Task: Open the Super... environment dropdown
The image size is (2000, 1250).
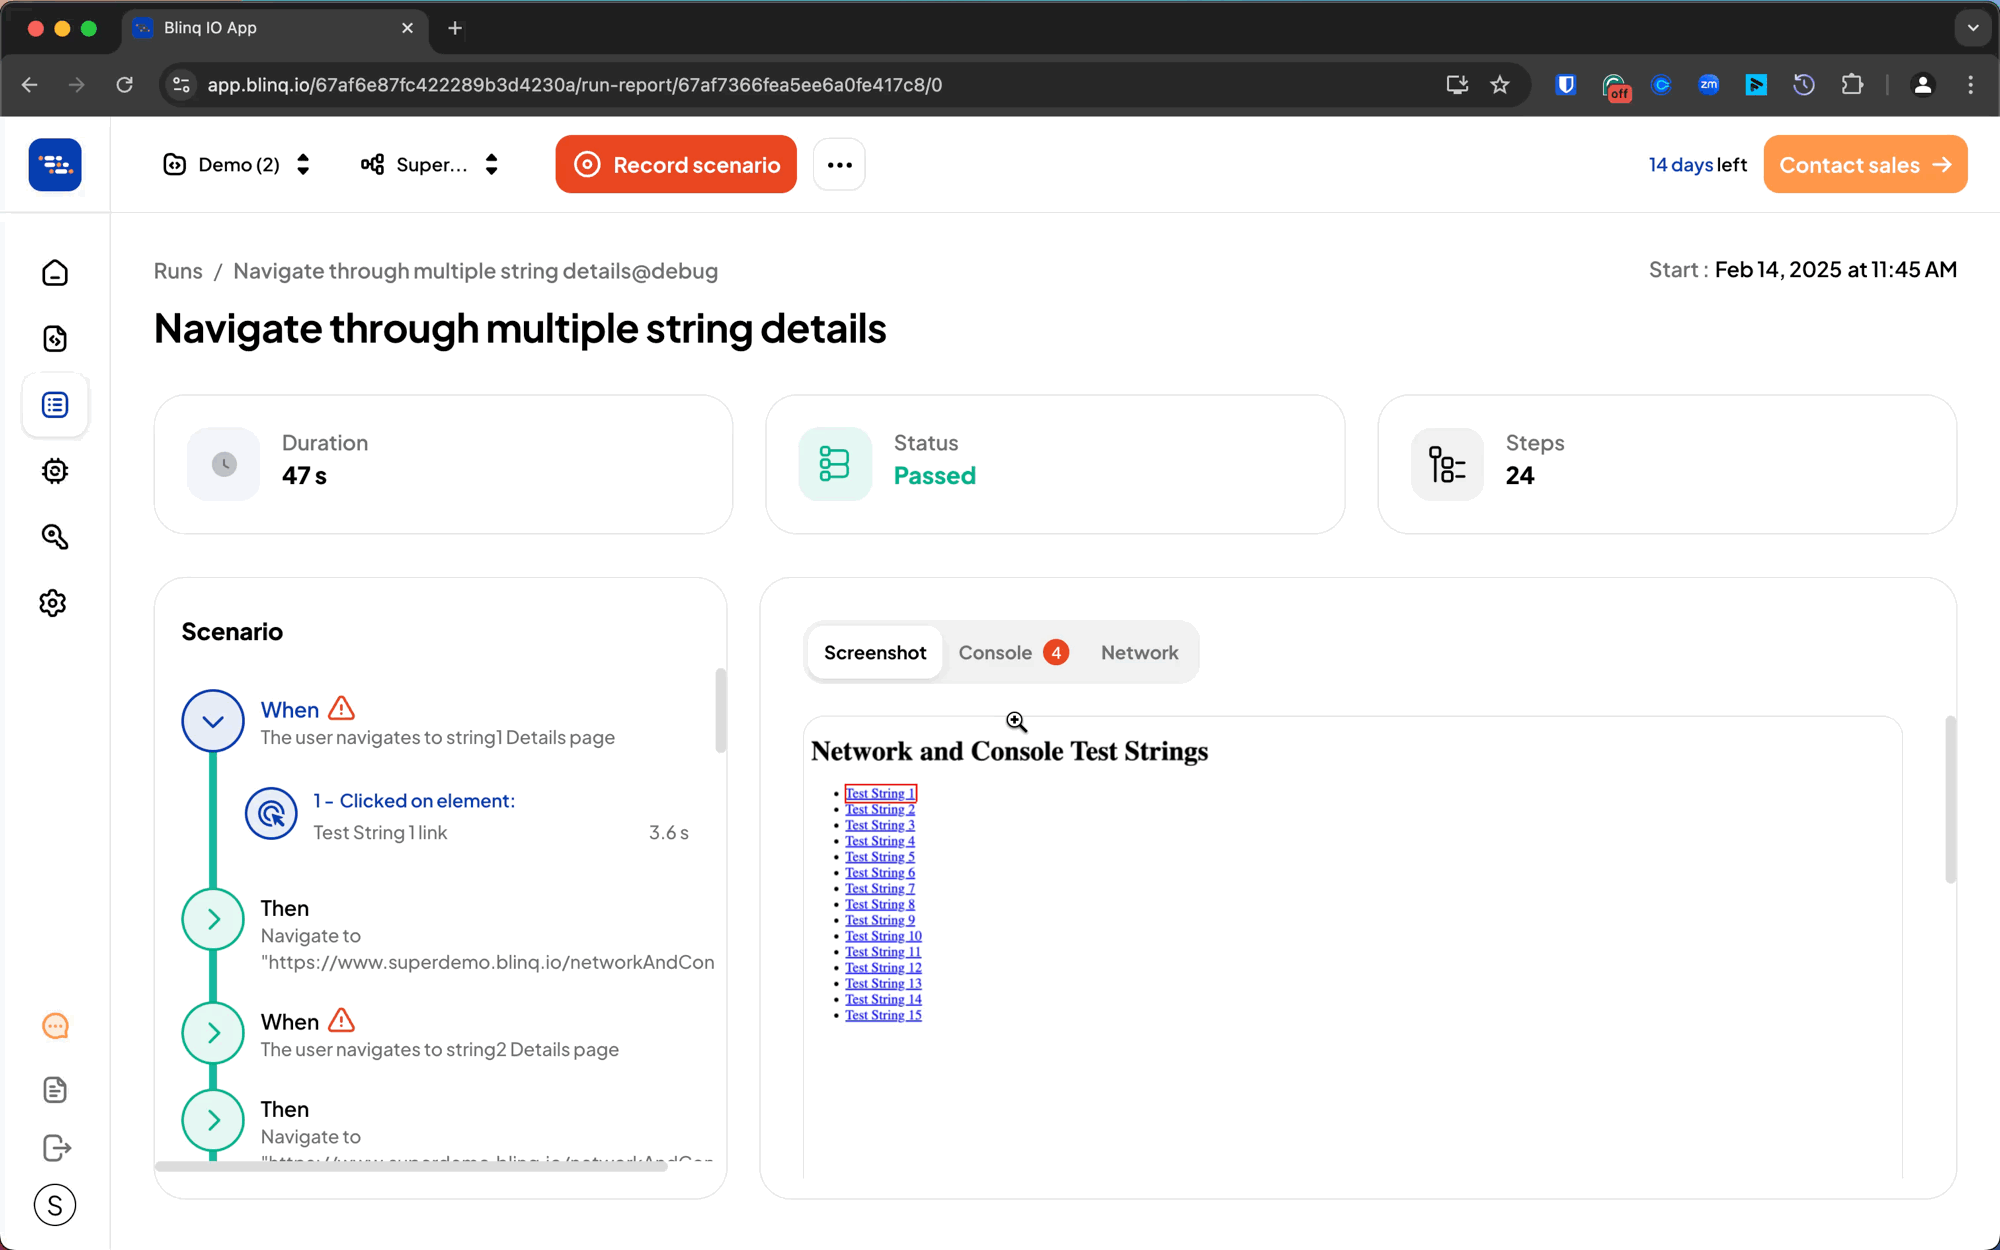Action: 430,165
